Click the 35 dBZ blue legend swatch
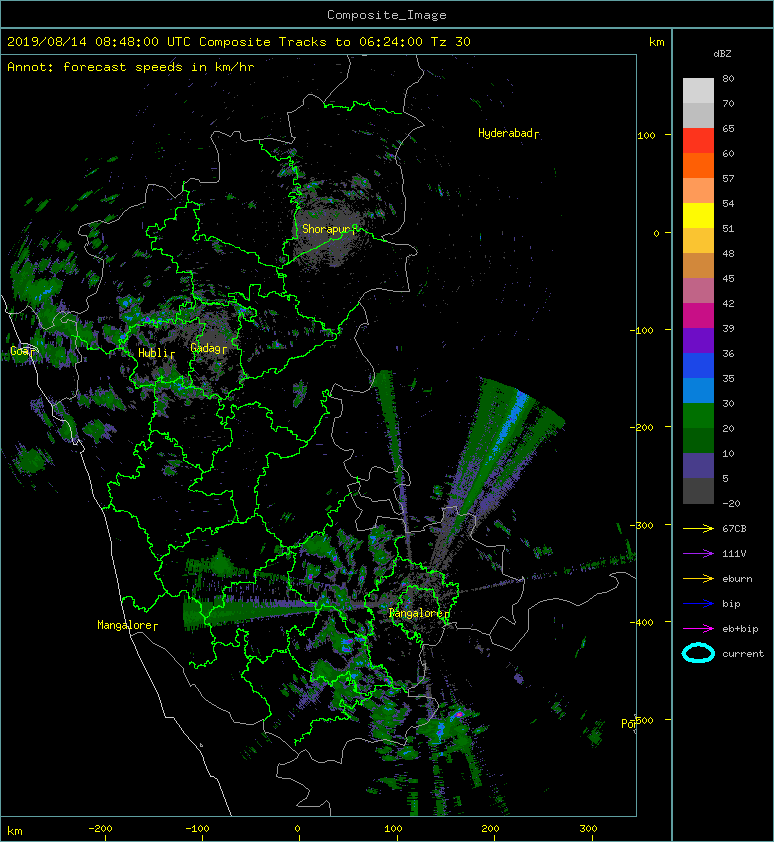 tap(698, 390)
